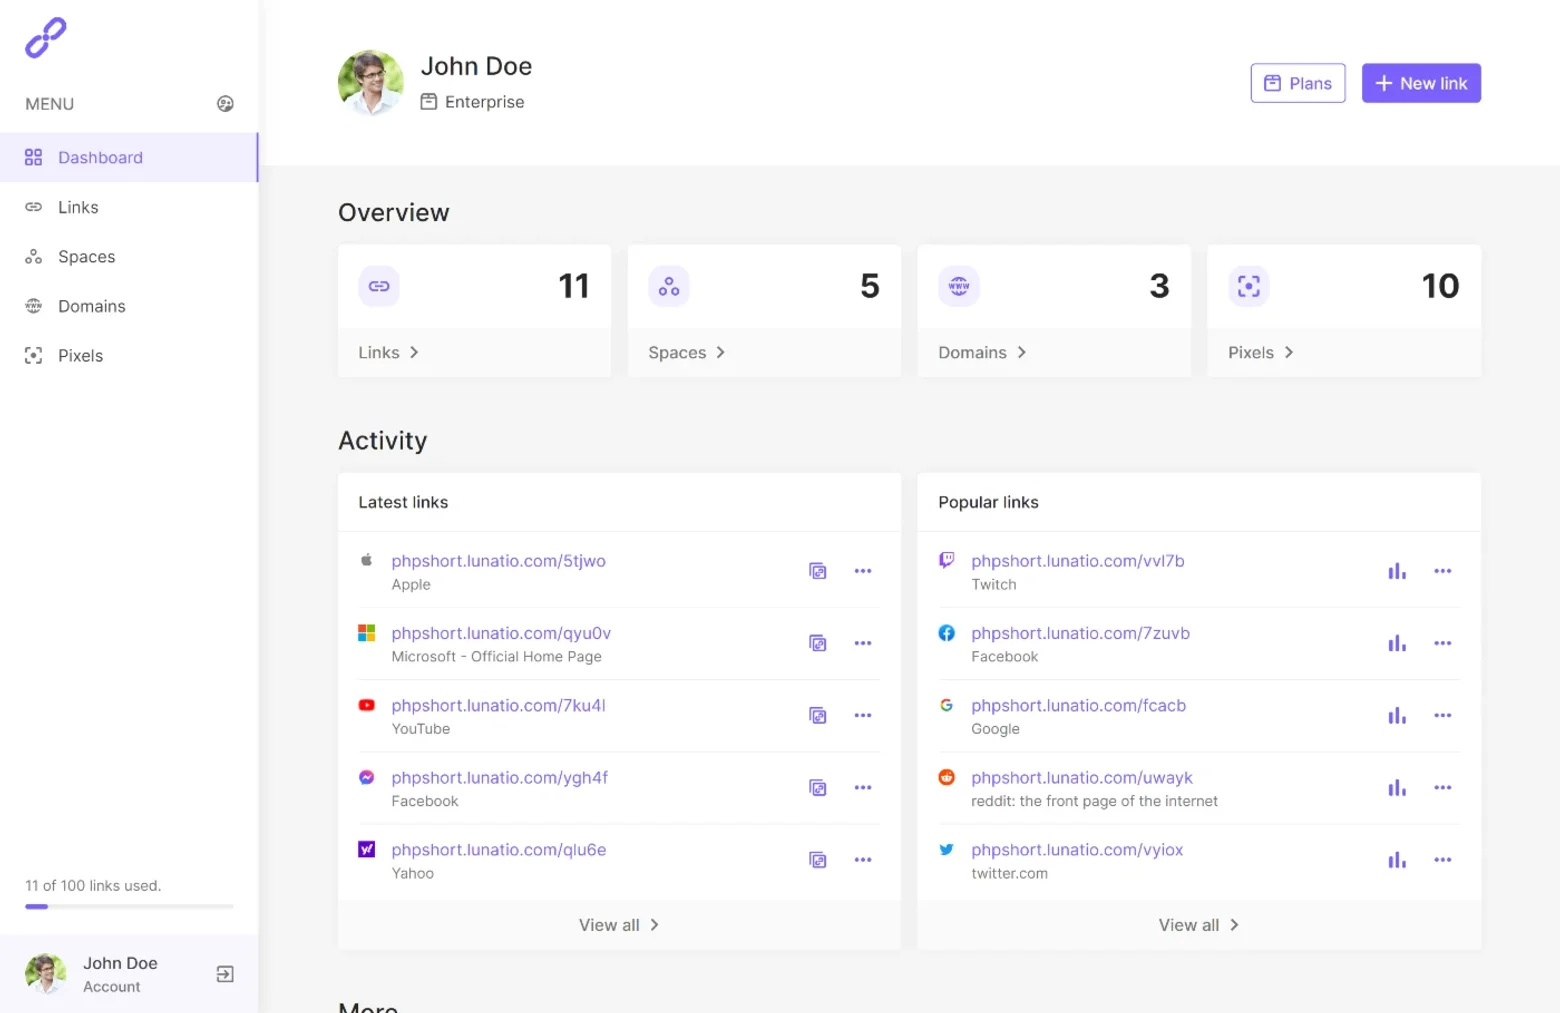Copy the ygh4f Facebook short link
The height and width of the screenshot is (1013, 1560).
pyautogui.click(x=818, y=788)
